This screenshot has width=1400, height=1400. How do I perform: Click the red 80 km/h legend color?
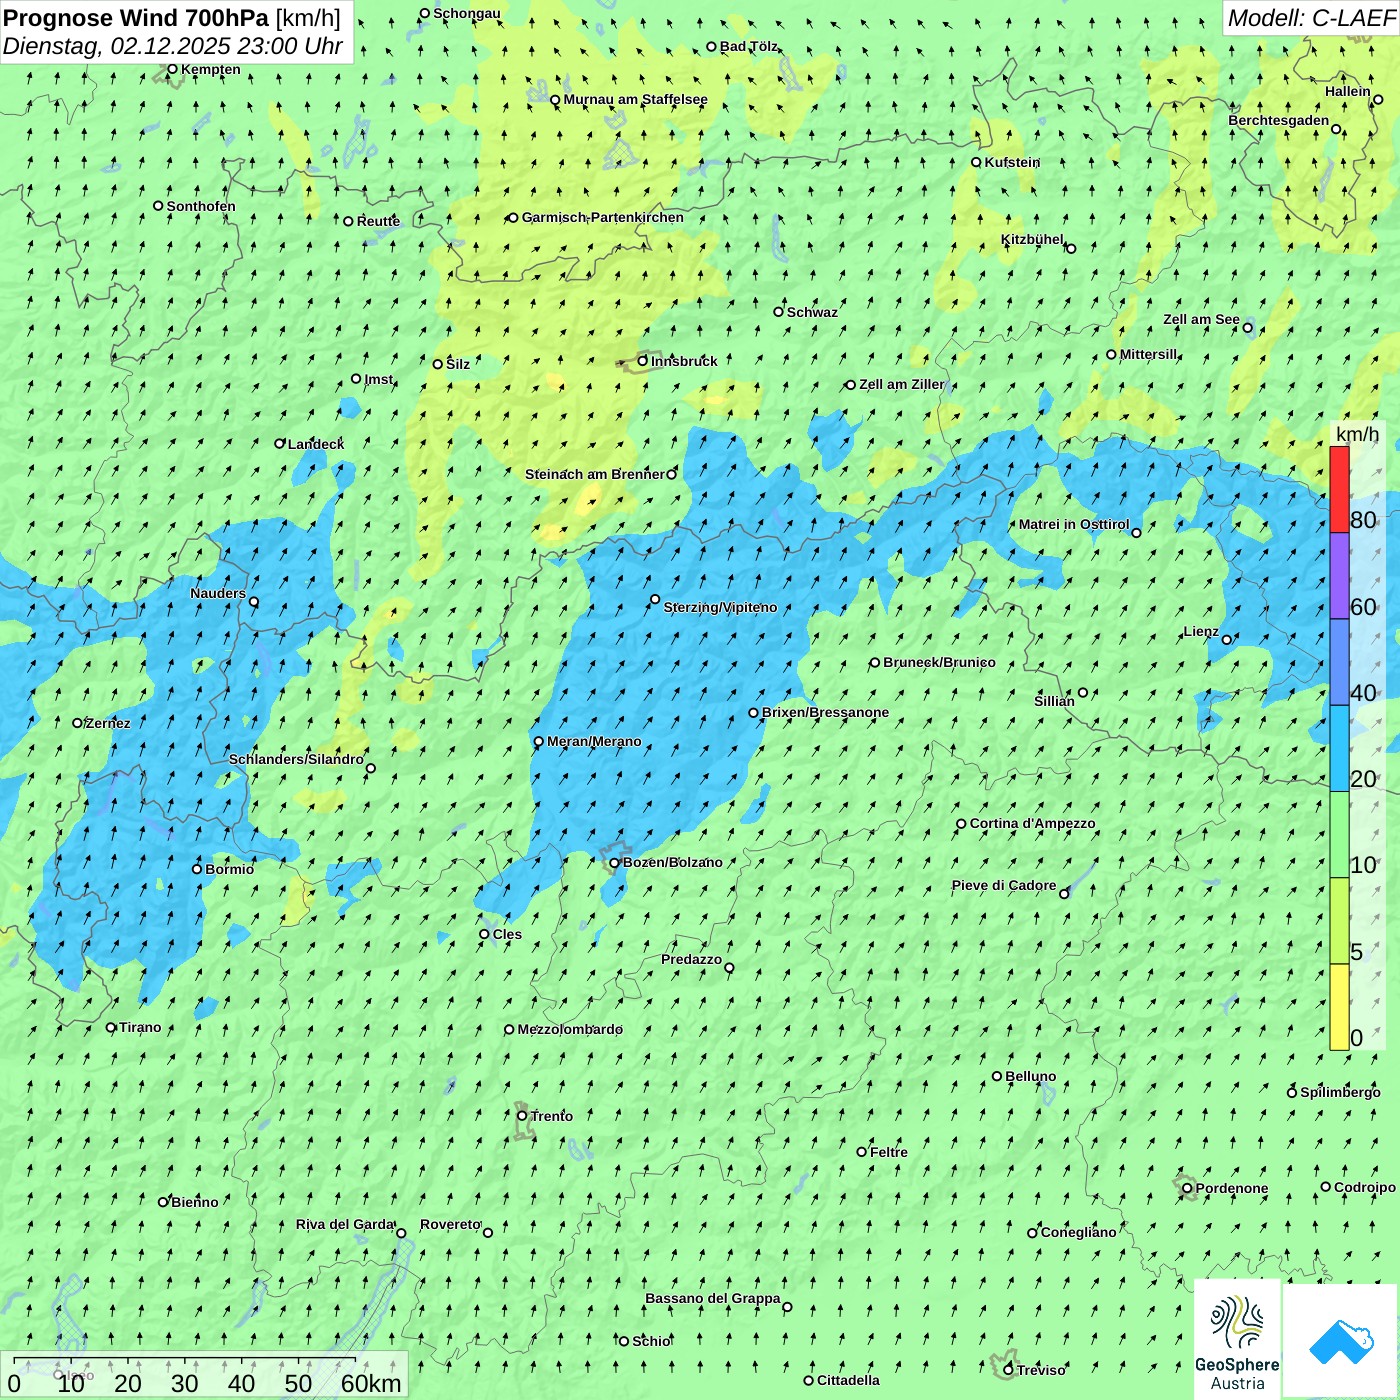[1339, 489]
